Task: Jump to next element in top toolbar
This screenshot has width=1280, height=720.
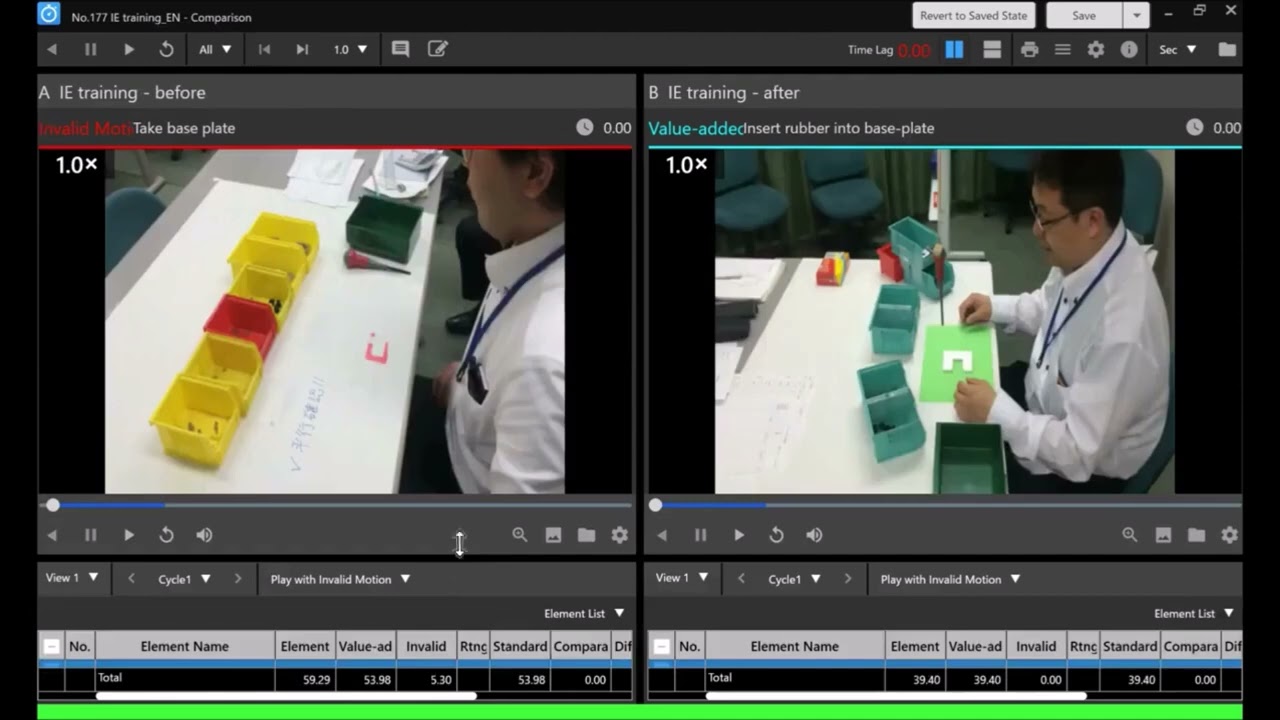Action: [x=302, y=49]
